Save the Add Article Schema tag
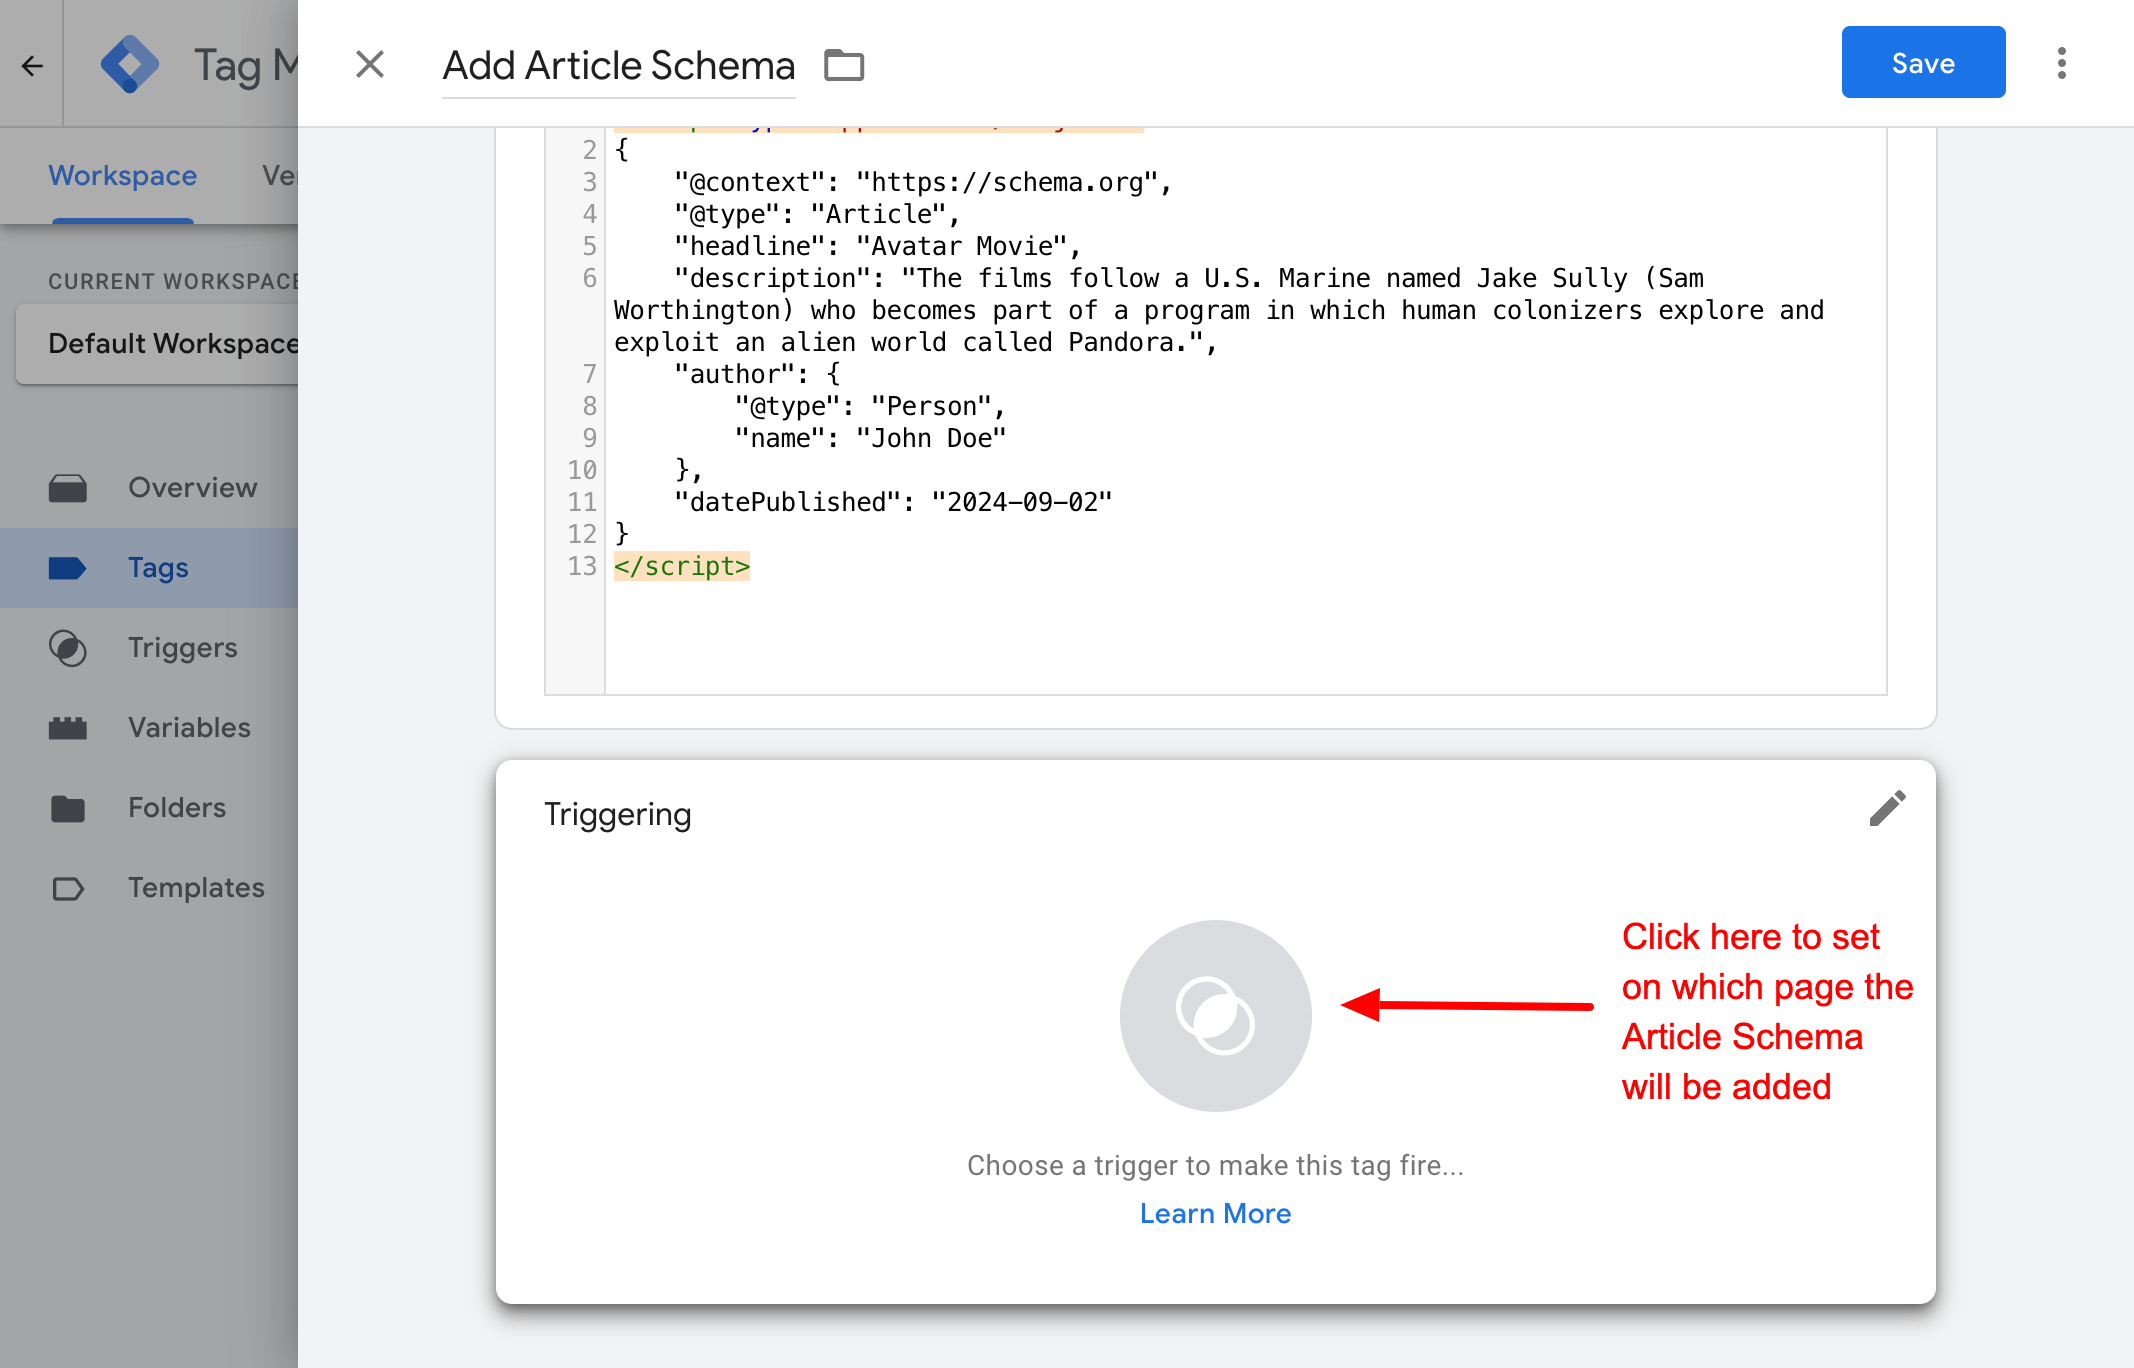 [x=1922, y=61]
